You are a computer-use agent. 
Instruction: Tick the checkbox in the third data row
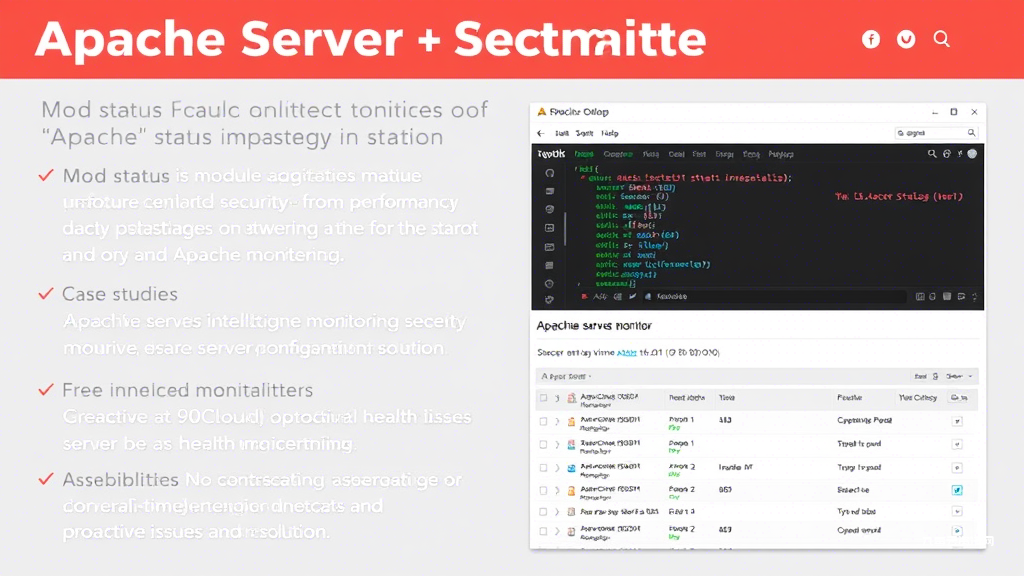[543, 468]
